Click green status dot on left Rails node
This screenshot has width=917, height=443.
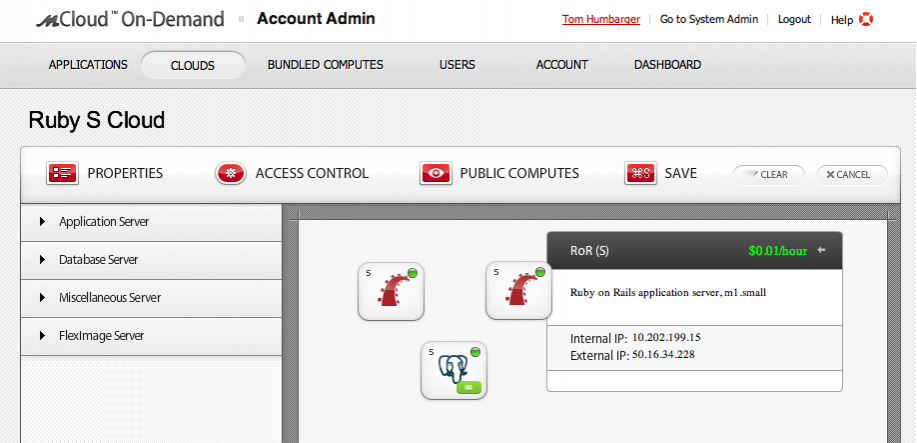click(x=412, y=273)
